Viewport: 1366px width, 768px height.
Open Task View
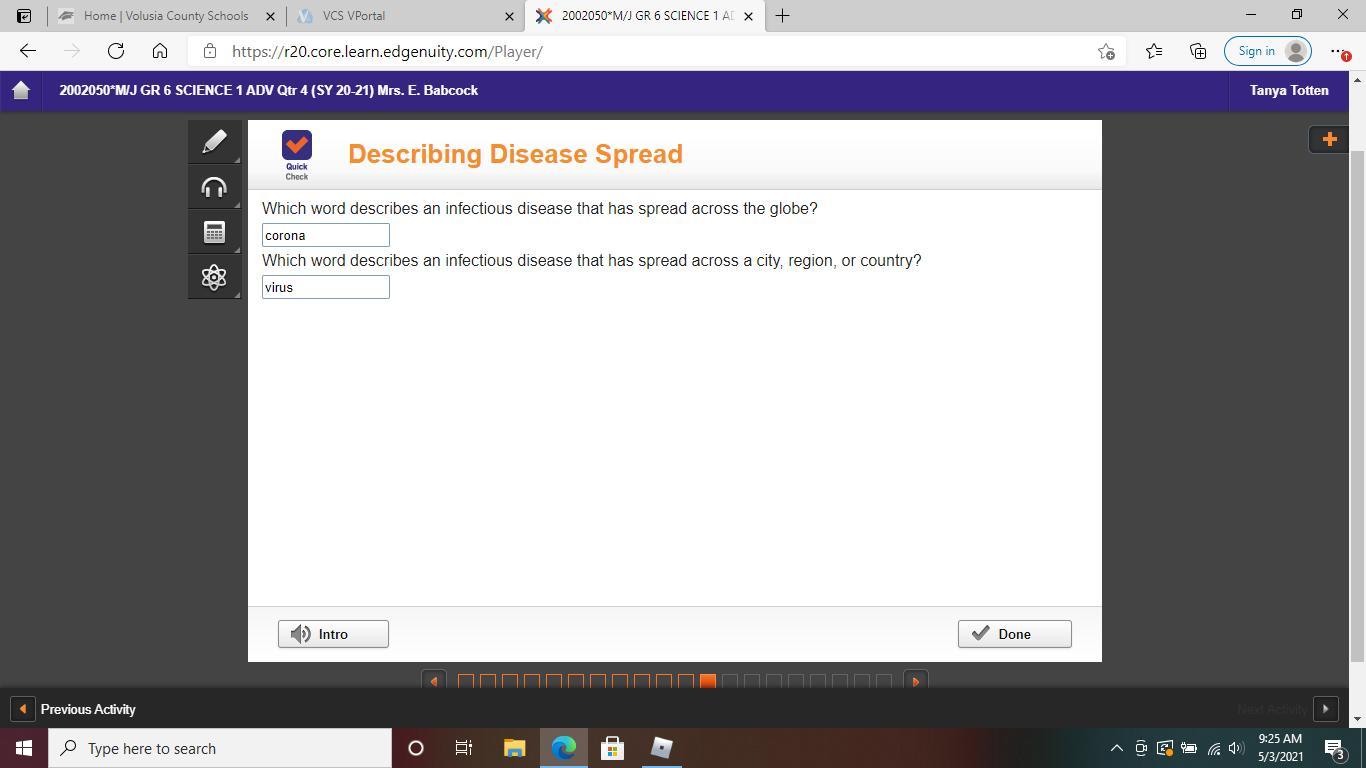pyautogui.click(x=464, y=748)
